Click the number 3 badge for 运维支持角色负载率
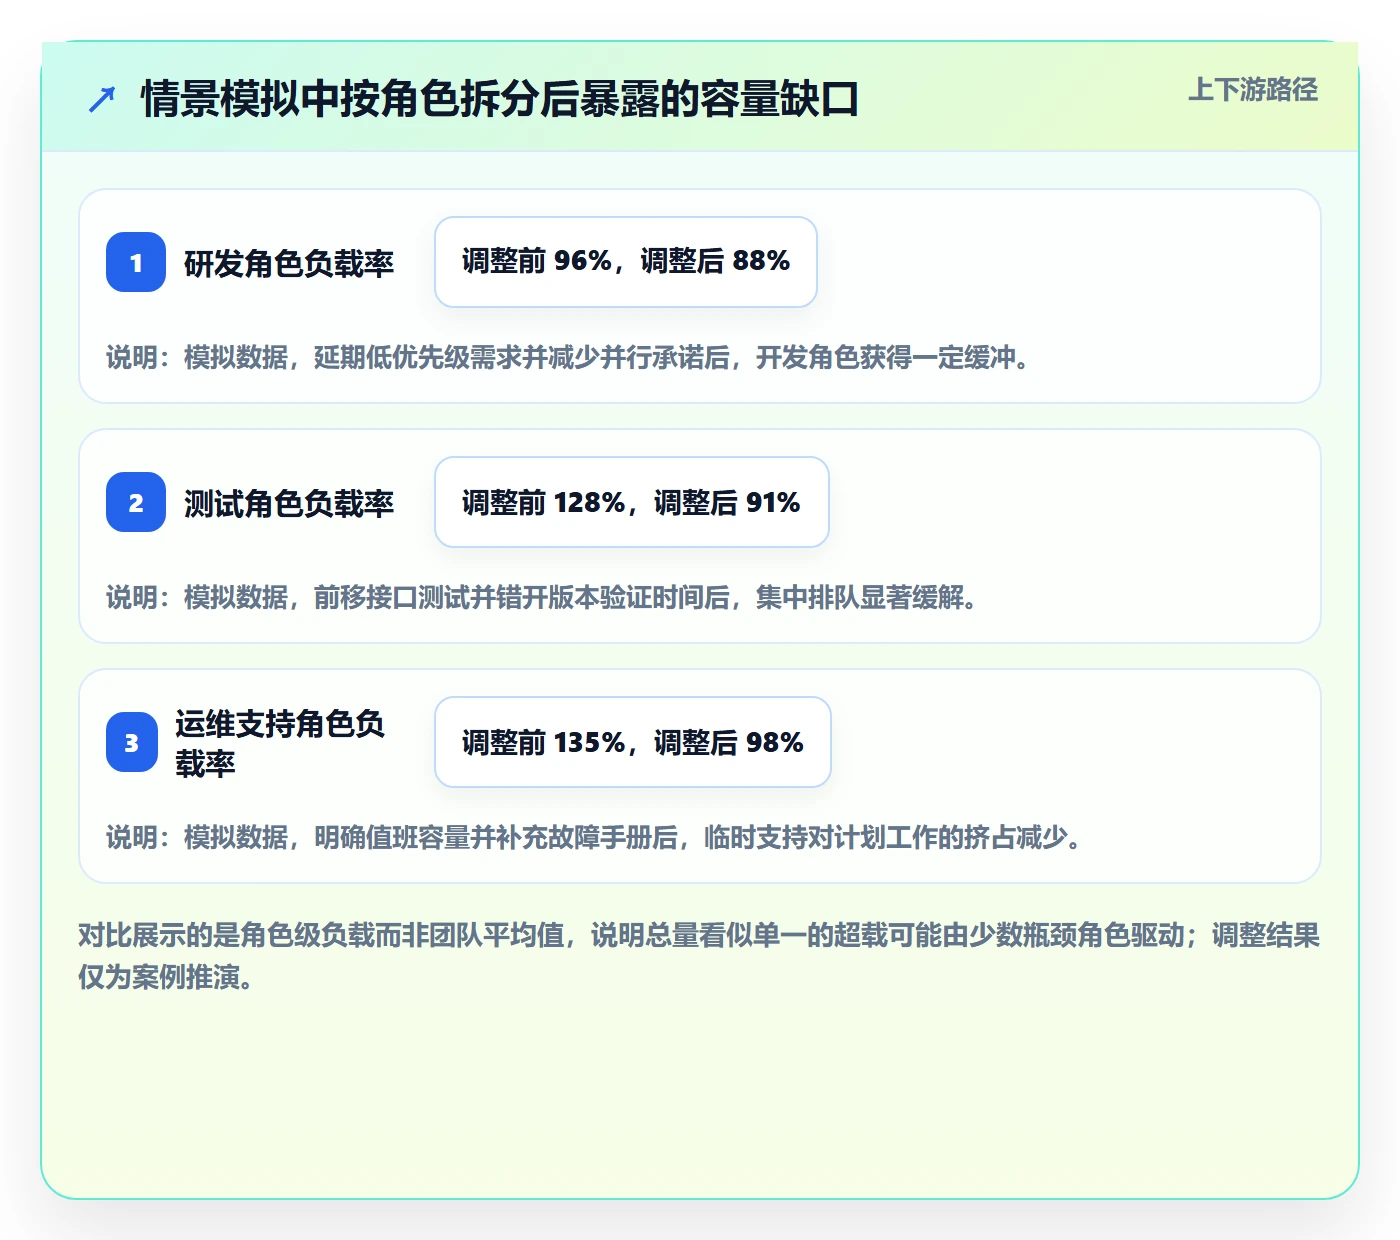The height and width of the screenshot is (1240, 1400). tap(132, 742)
